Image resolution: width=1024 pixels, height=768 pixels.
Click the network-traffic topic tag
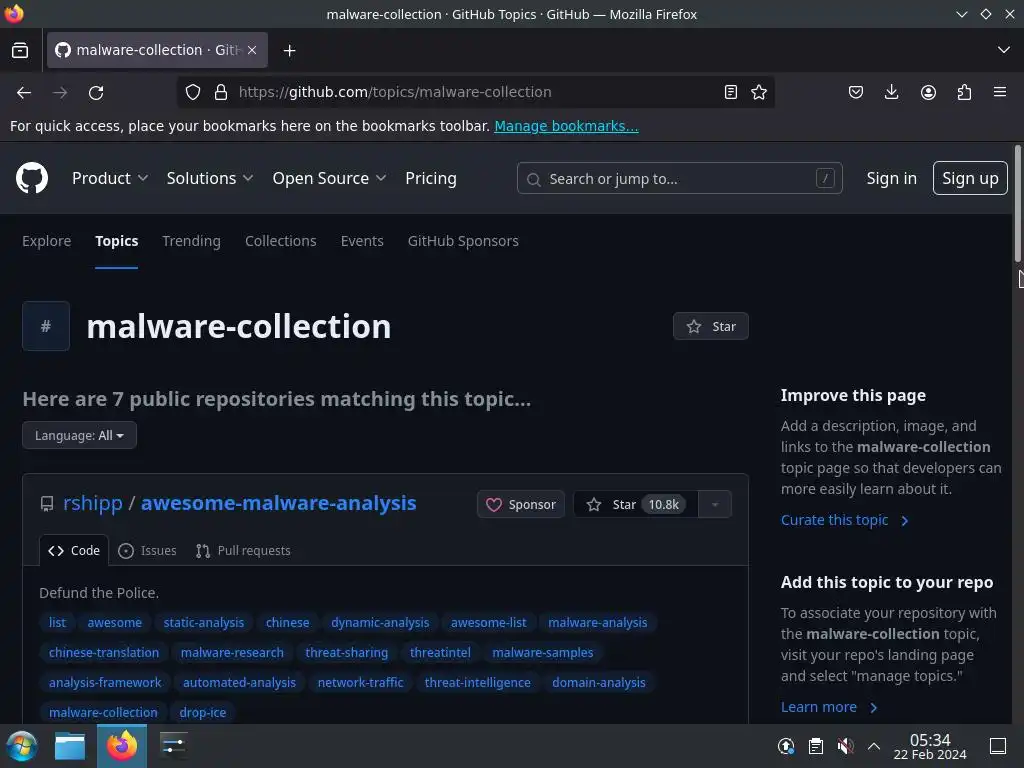(x=360, y=682)
